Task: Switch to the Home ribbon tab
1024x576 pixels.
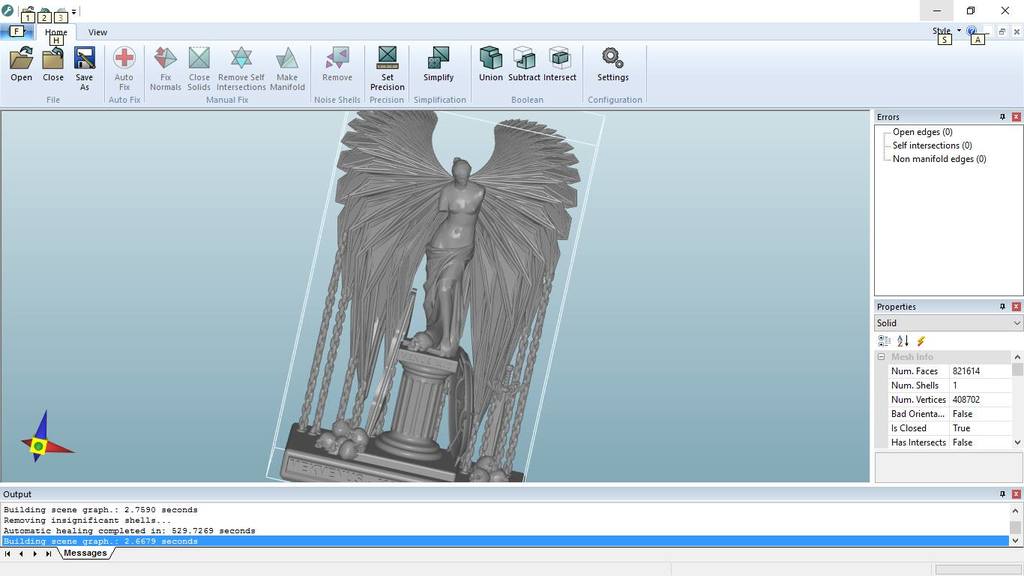Action: pos(56,32)
